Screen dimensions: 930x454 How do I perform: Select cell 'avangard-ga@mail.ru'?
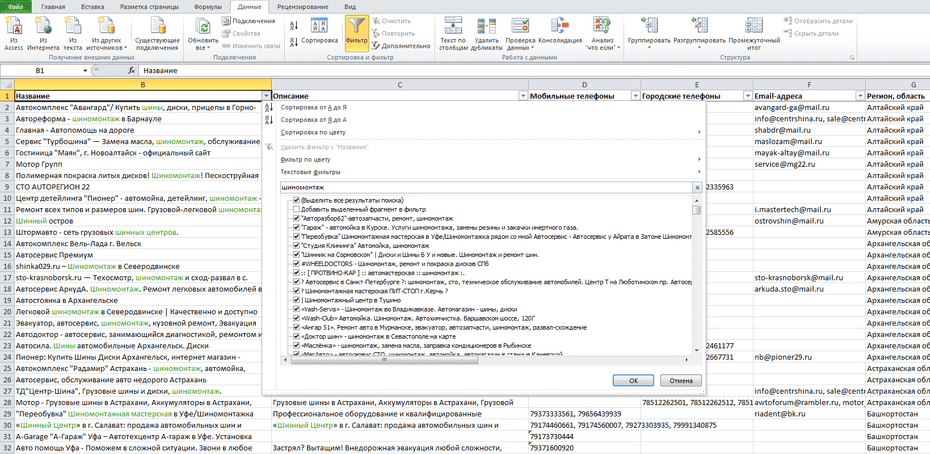tap(809, 108)
